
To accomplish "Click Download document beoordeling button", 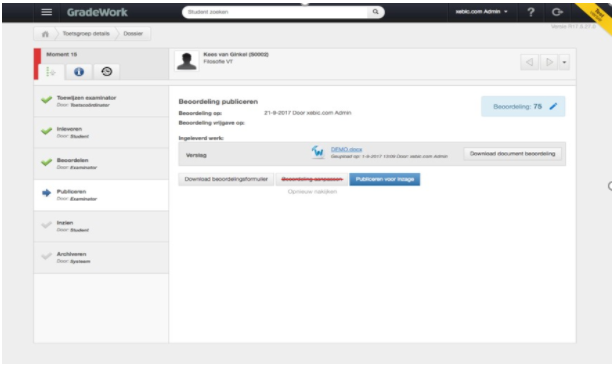I will [512, 154].
